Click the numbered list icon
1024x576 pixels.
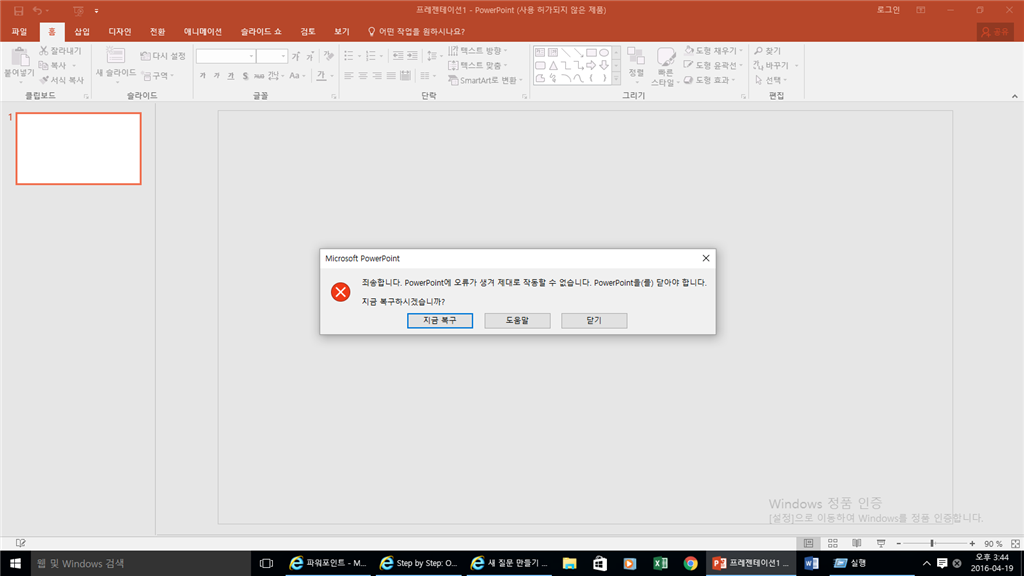click(x=370, y=56)
